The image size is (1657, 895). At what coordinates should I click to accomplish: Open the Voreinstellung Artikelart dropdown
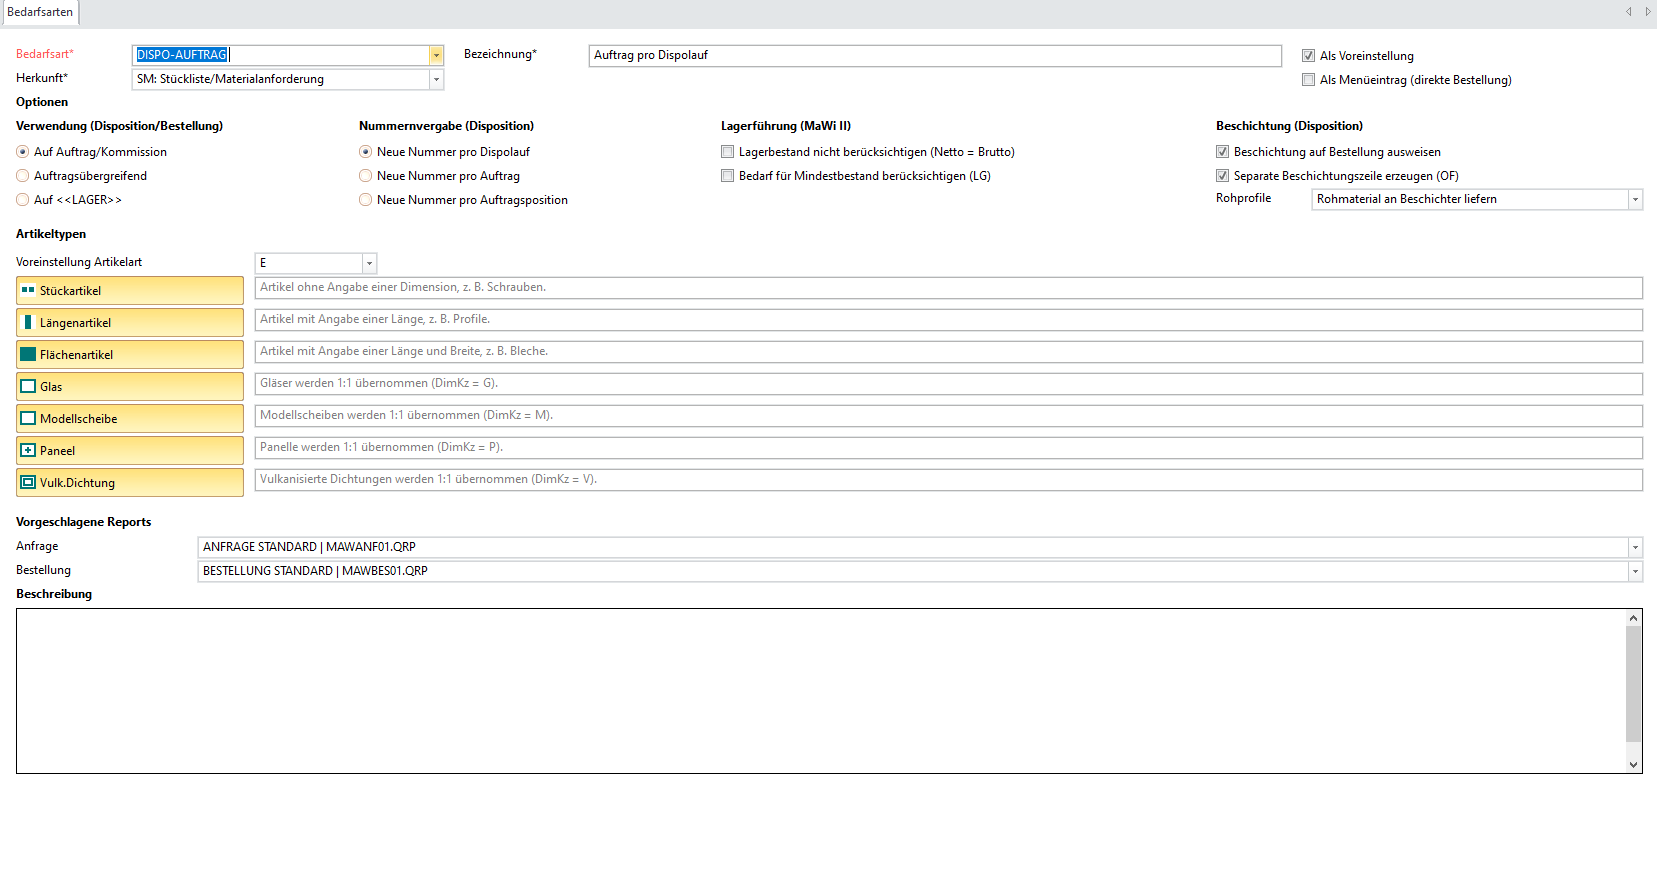point(369,263)
